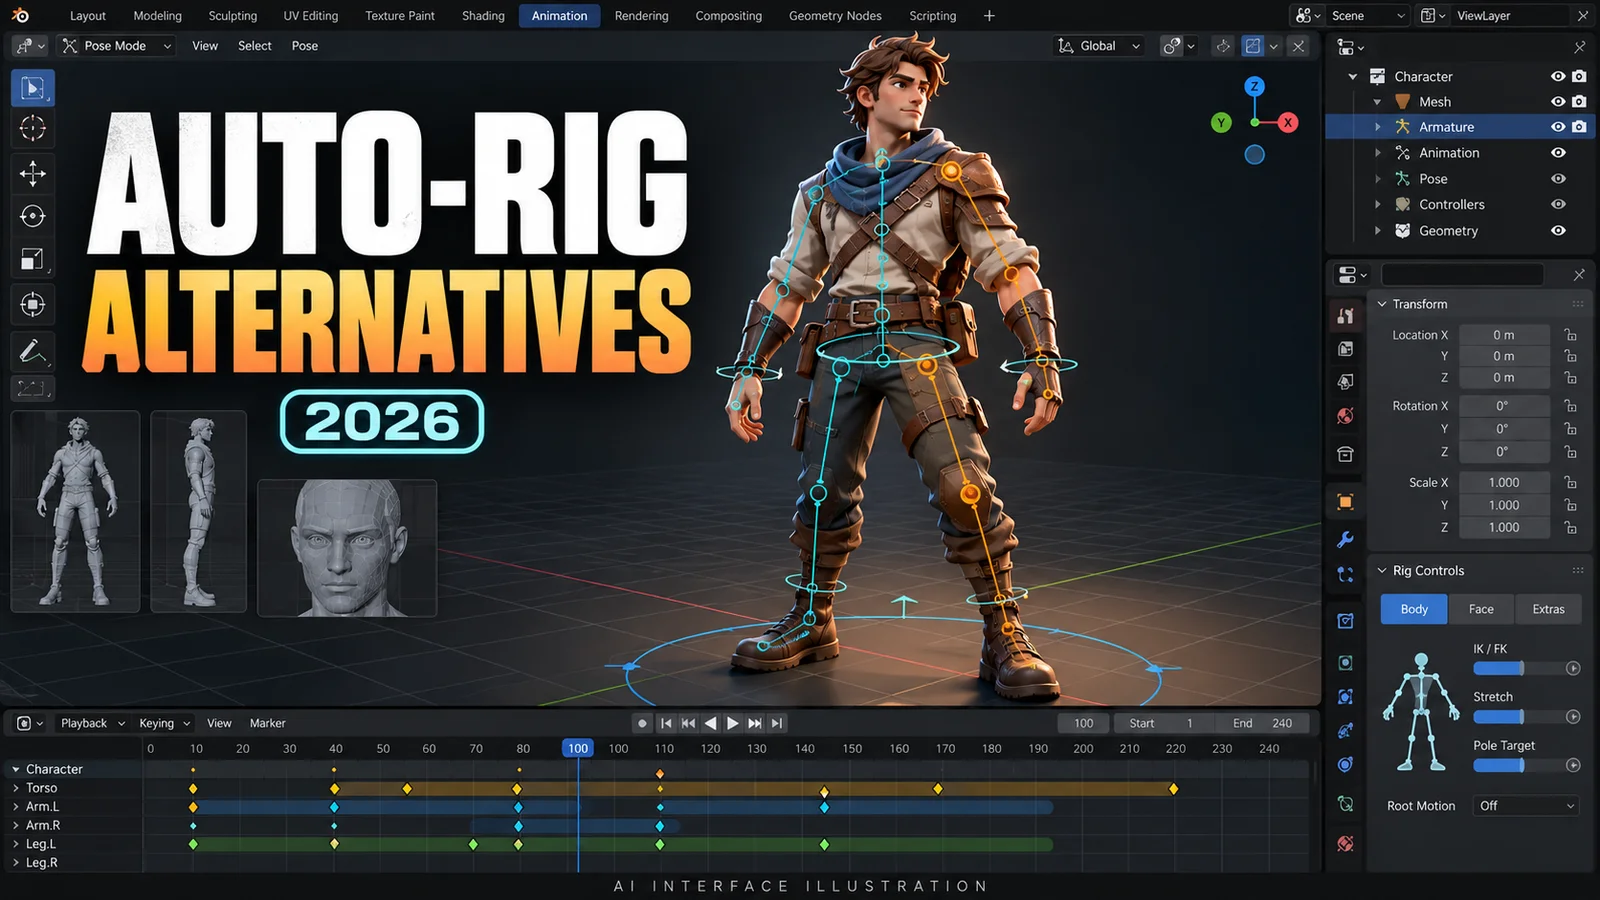Open the Keying menu in timeline

coord(164,723)
